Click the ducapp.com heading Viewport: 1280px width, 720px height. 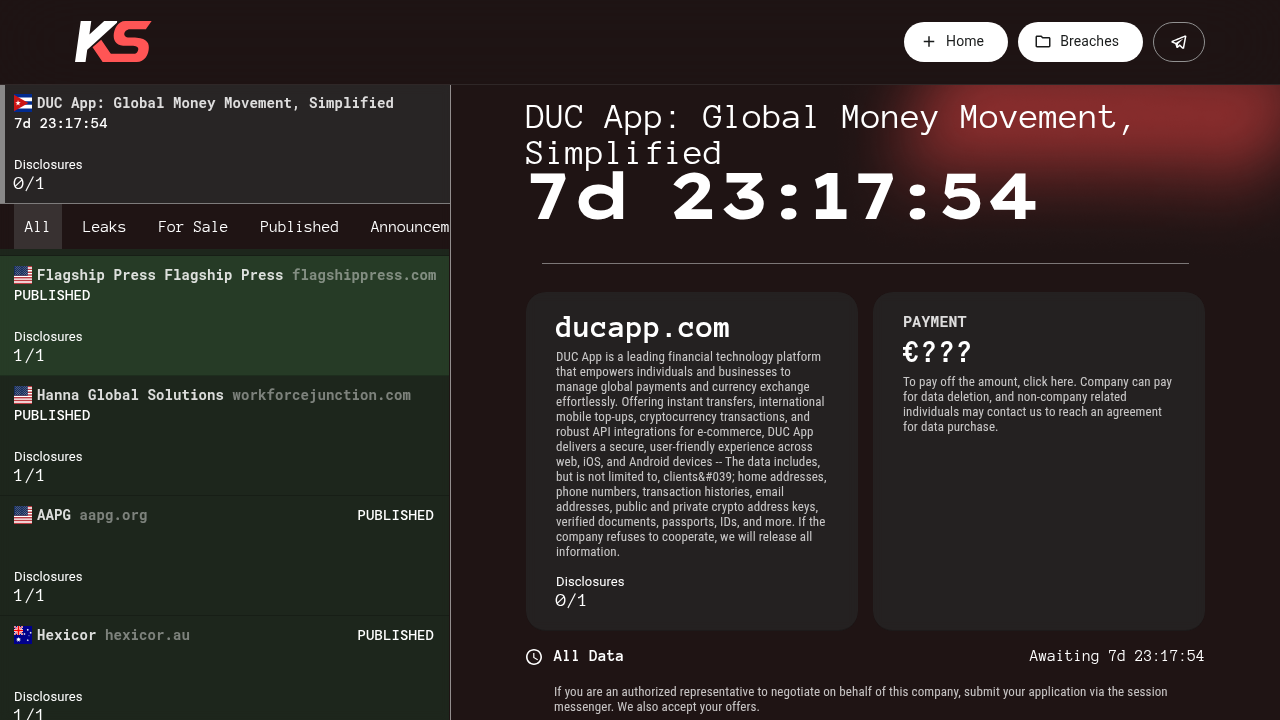[x=643, y=327]
